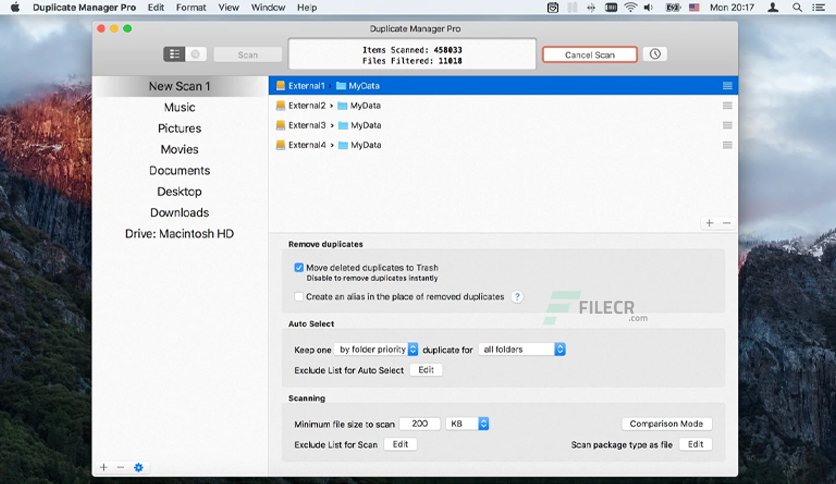
Task: Select Pictures in sidebar
Action: [x=180, y=128]
